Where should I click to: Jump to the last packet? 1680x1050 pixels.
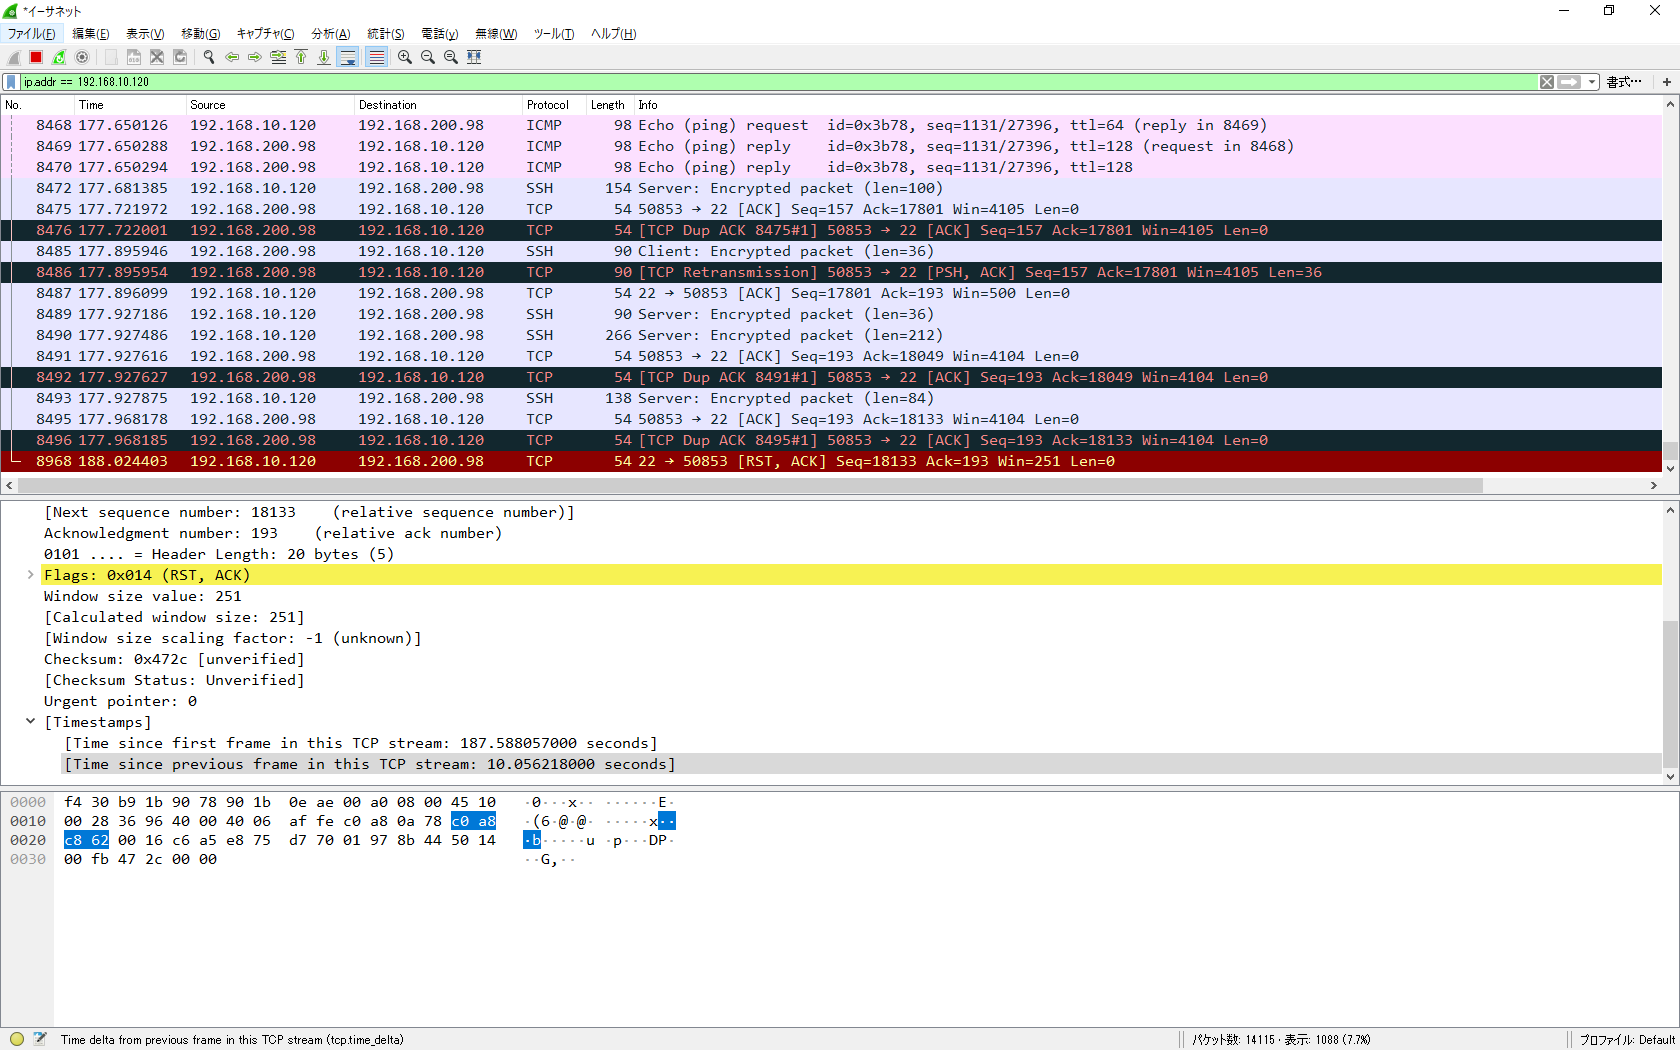pyautogui.click(x=324, y=57)
